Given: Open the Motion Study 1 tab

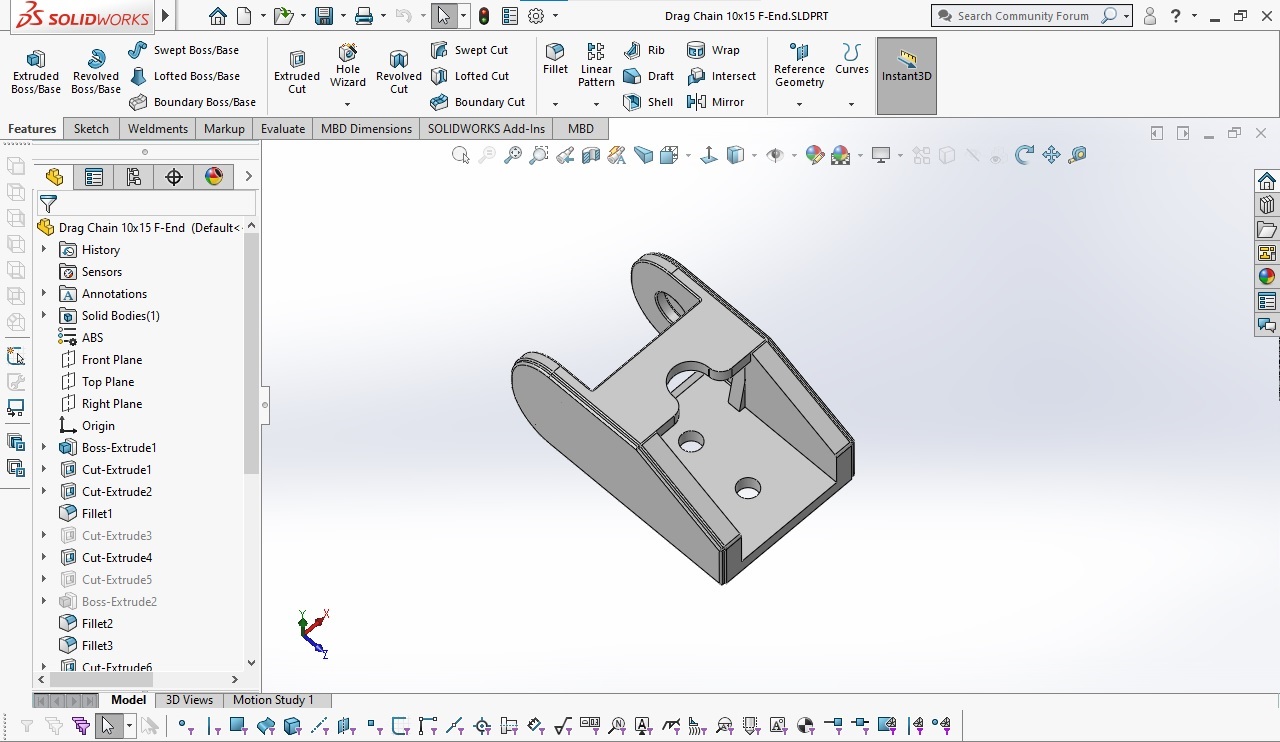Looking at the screenshot, I should (x=273, y=700).
